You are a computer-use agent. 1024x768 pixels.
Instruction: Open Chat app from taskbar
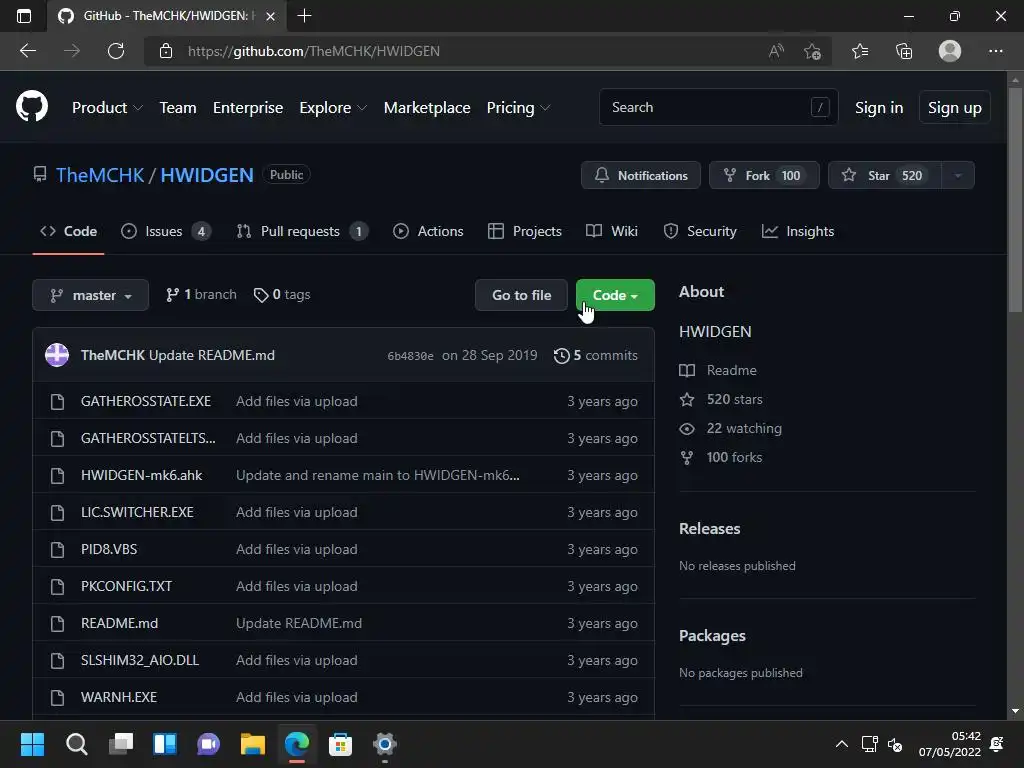click(x=208, y=744)
